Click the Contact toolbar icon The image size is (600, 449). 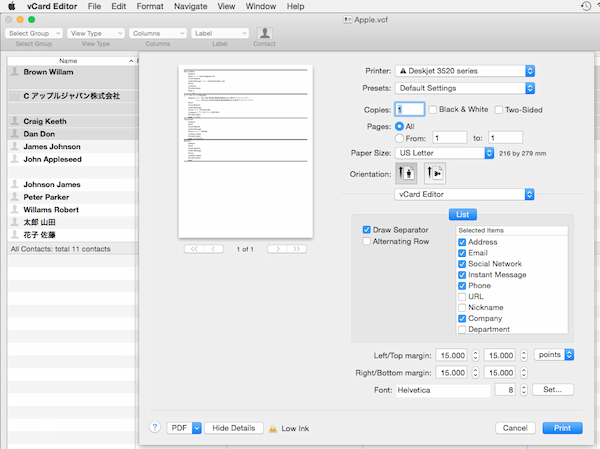click(264, 33)
